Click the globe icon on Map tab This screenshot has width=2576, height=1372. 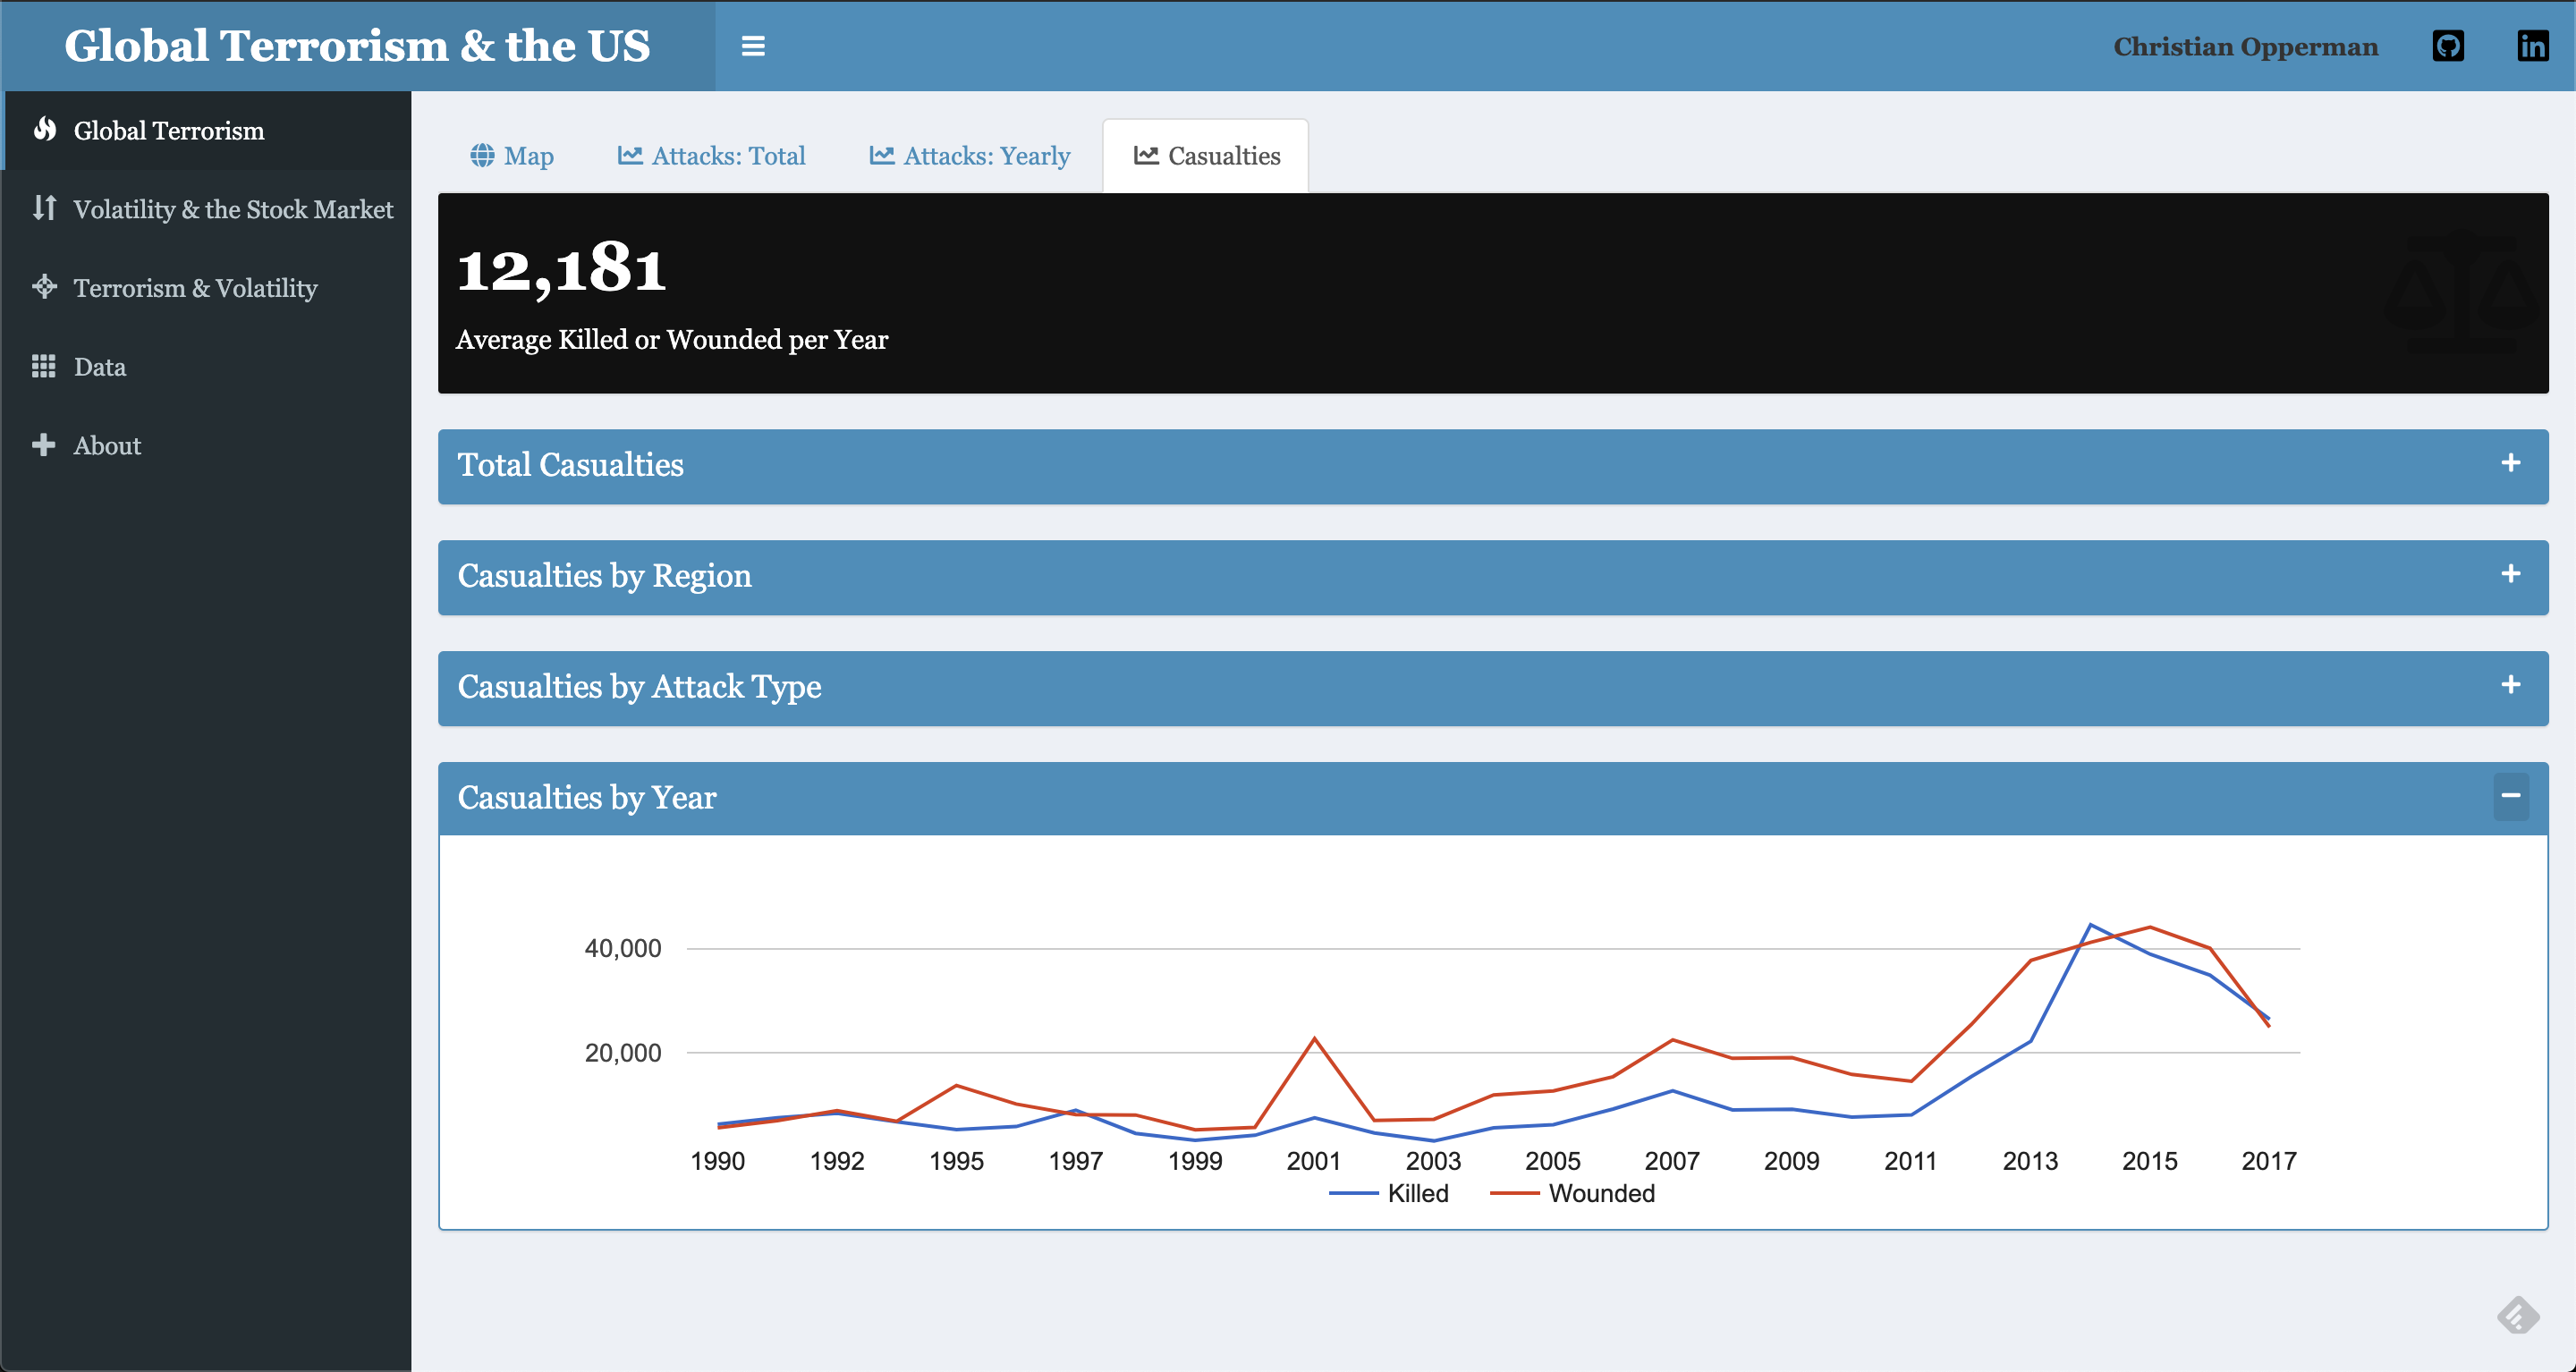click(482, 155)
